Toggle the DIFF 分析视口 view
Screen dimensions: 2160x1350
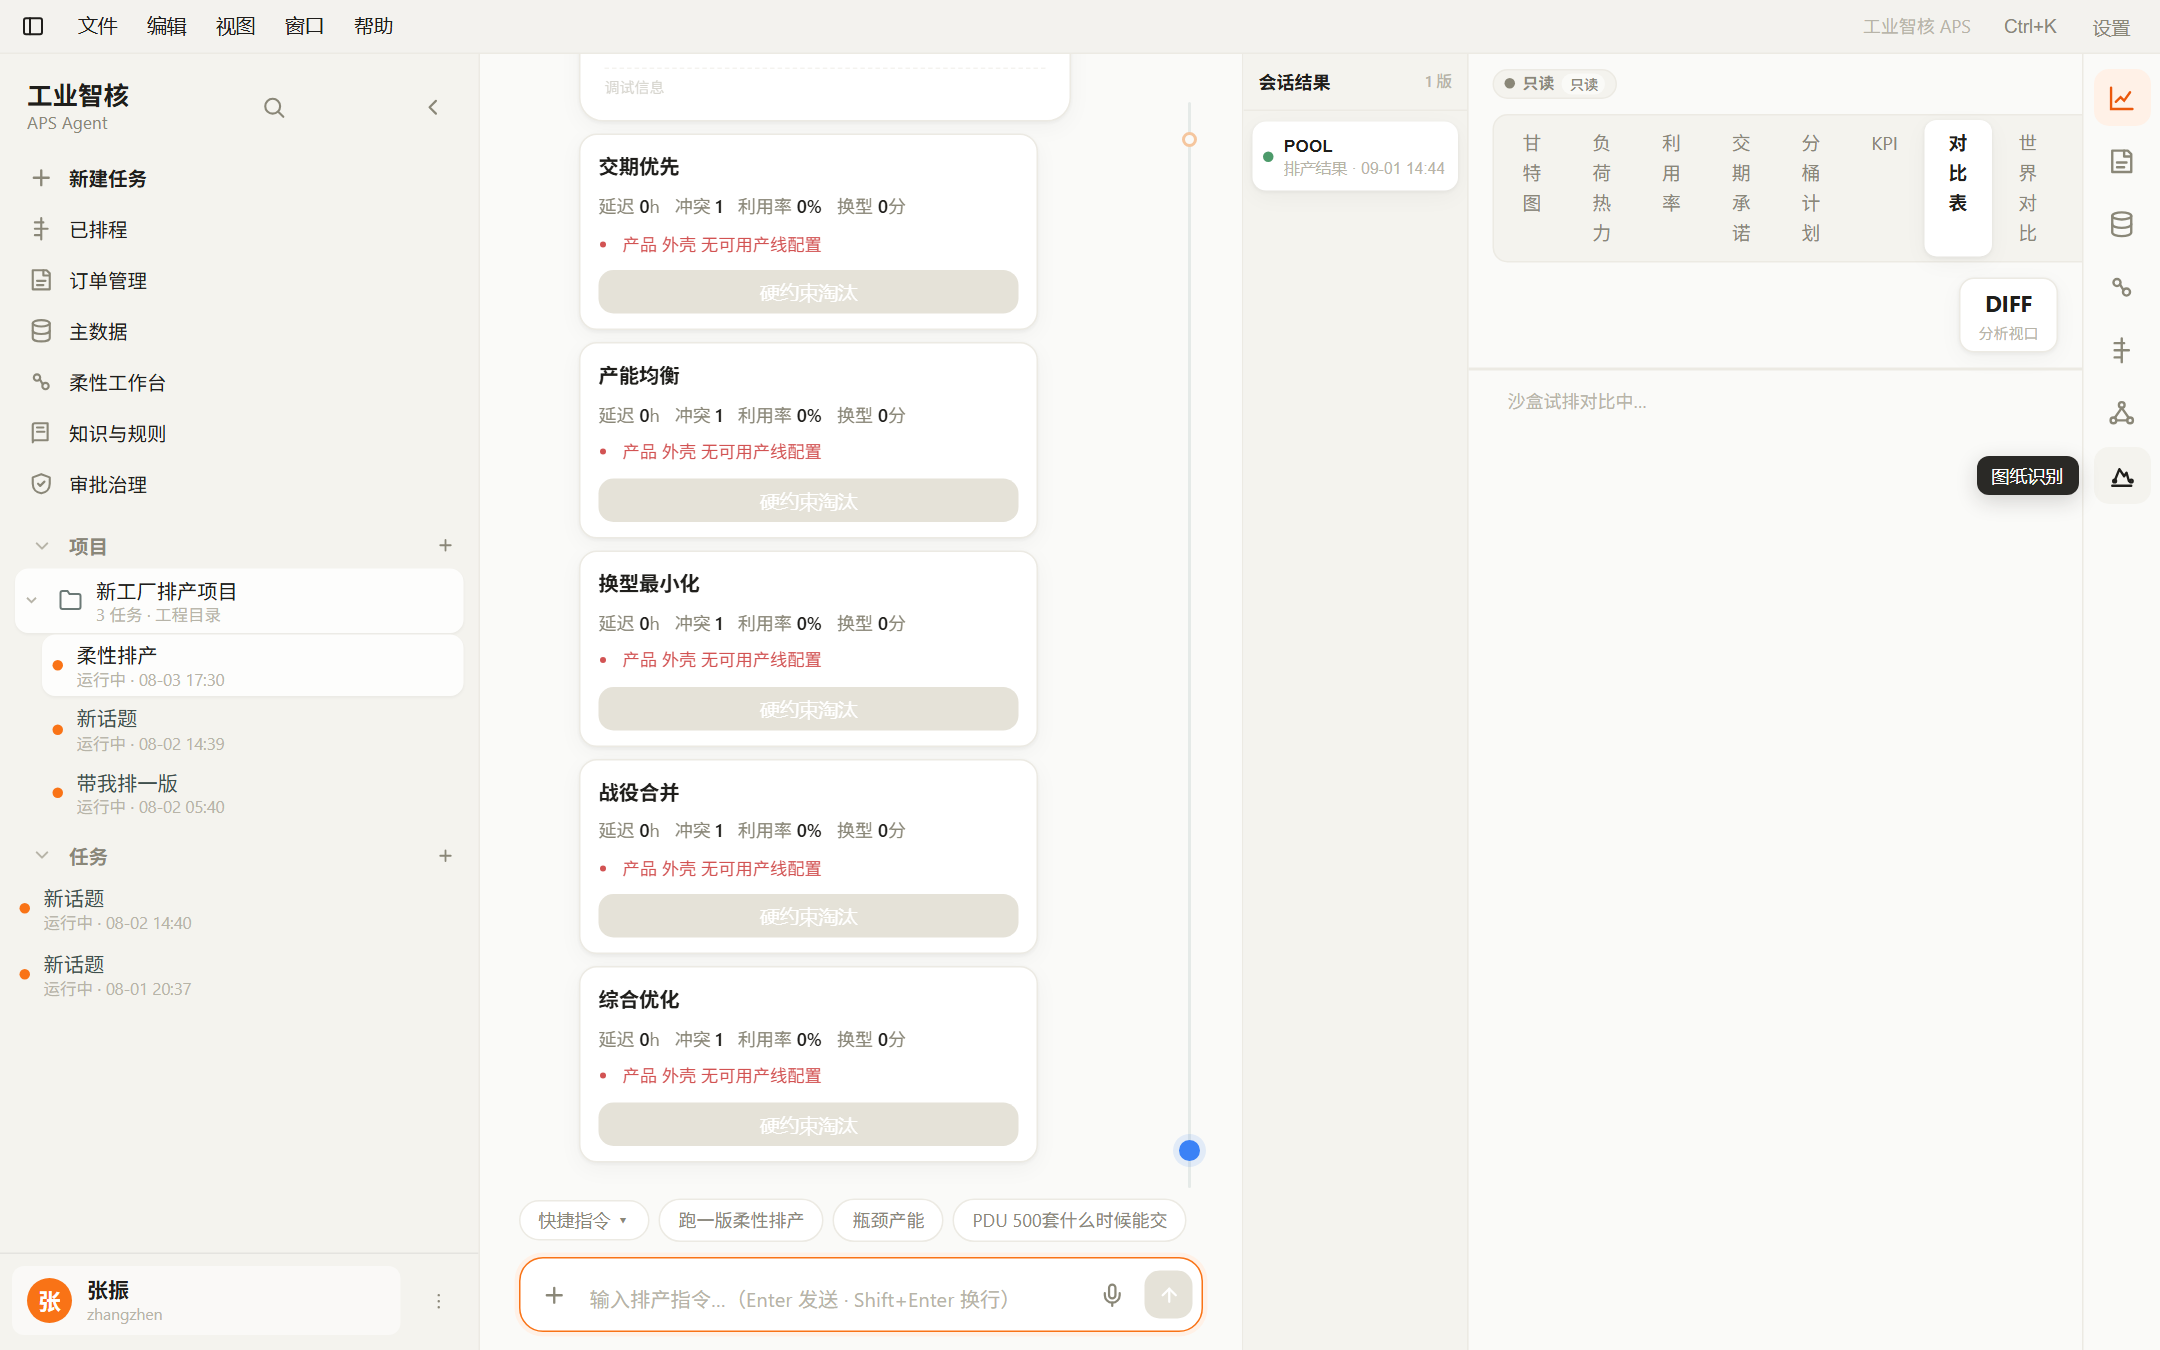pos(2008,315)
